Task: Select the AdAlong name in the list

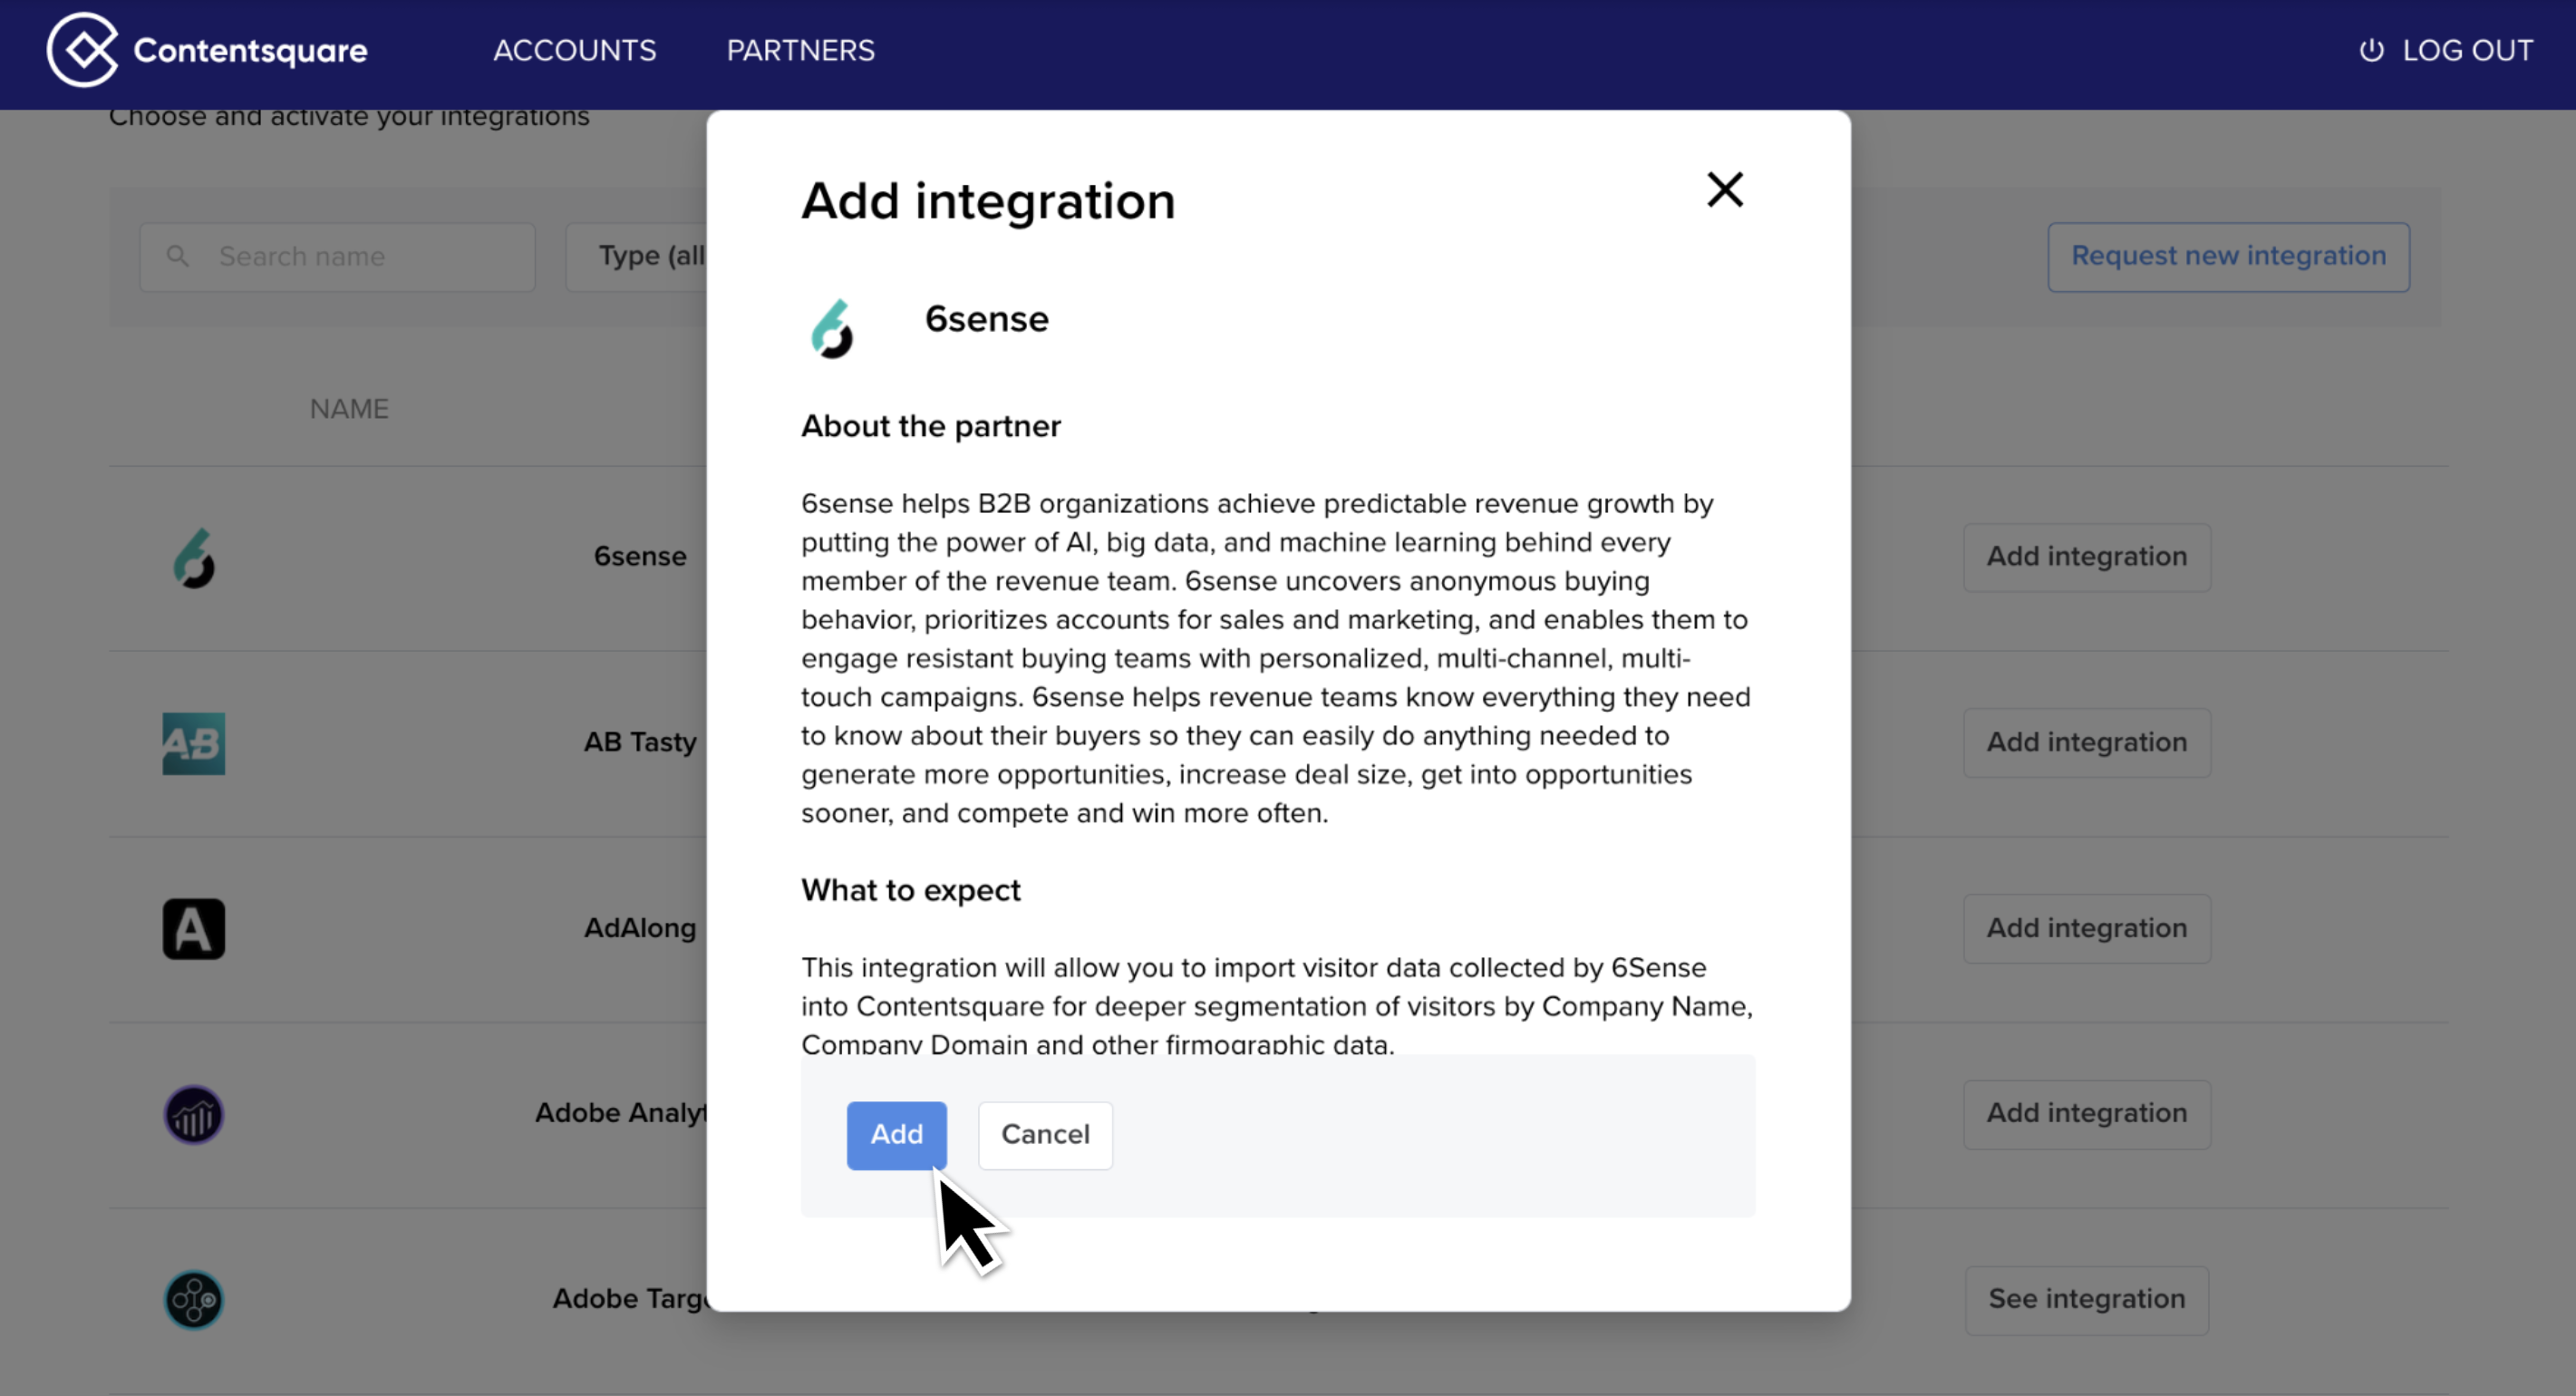Action: click(640, 928)
